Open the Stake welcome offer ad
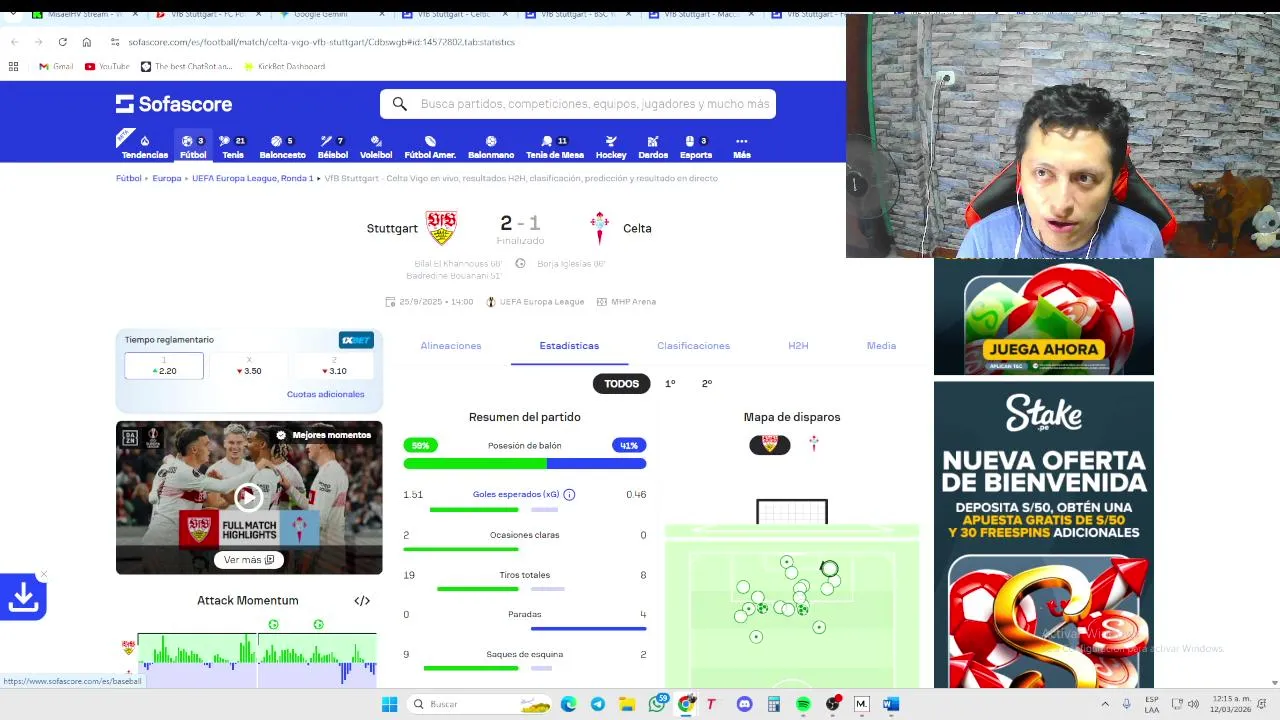Viewport: 1280px width, 720px height. click(1044, 535)
